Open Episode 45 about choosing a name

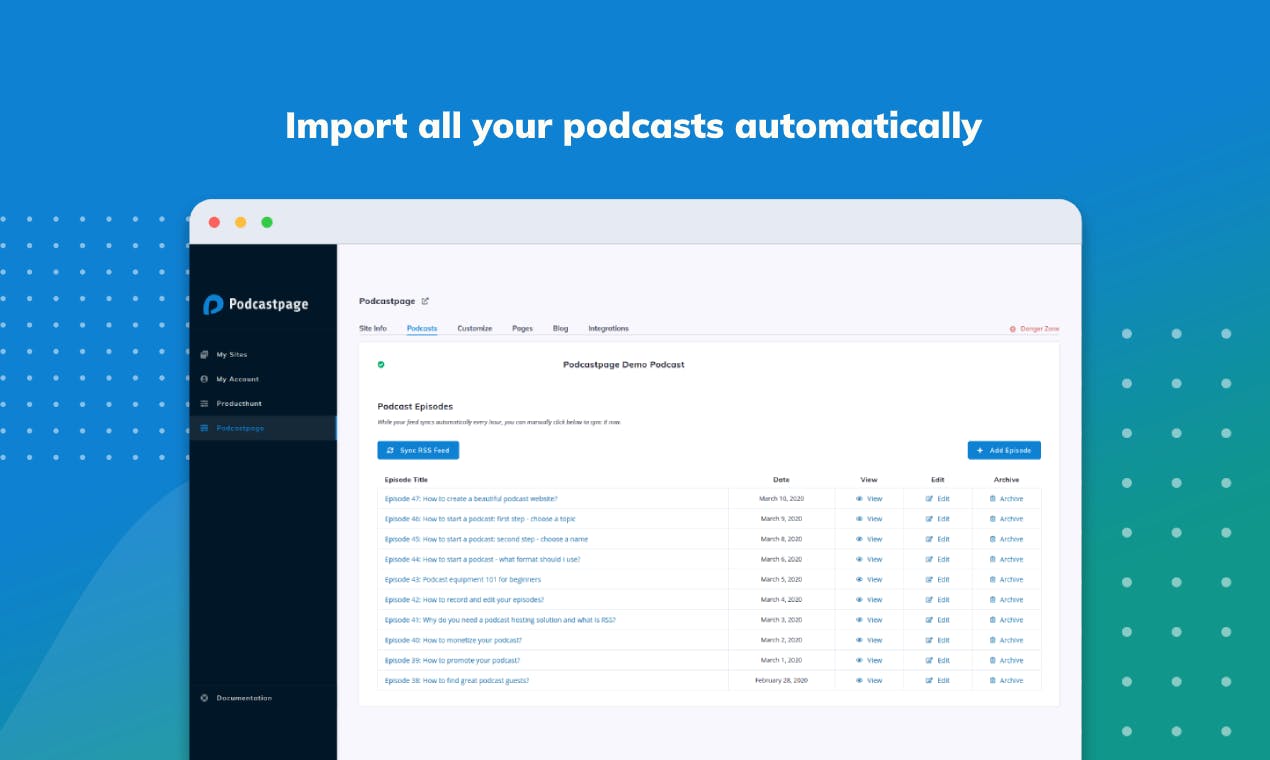click(x=486, y=539)
